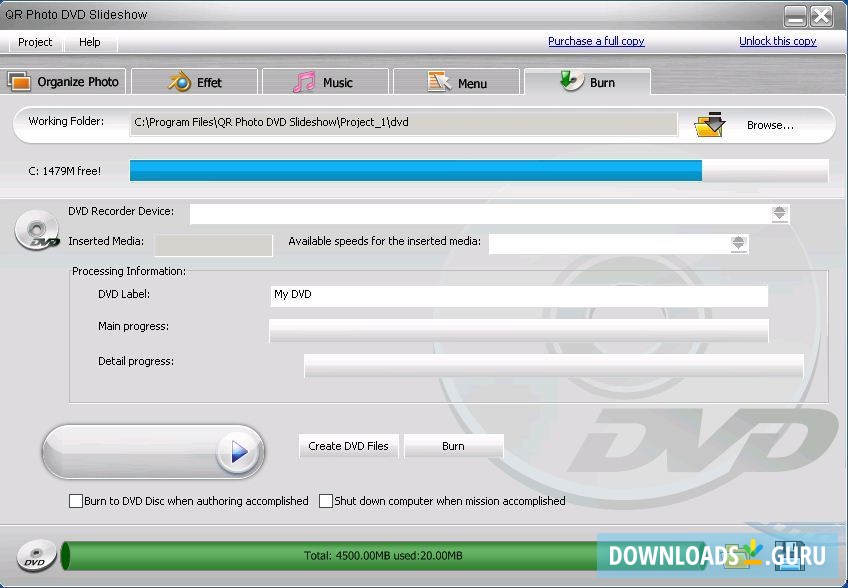Click the "Working Folder:" label
Image resolution: width=848 pixels, height=588 pixels.
coord(66,121)
